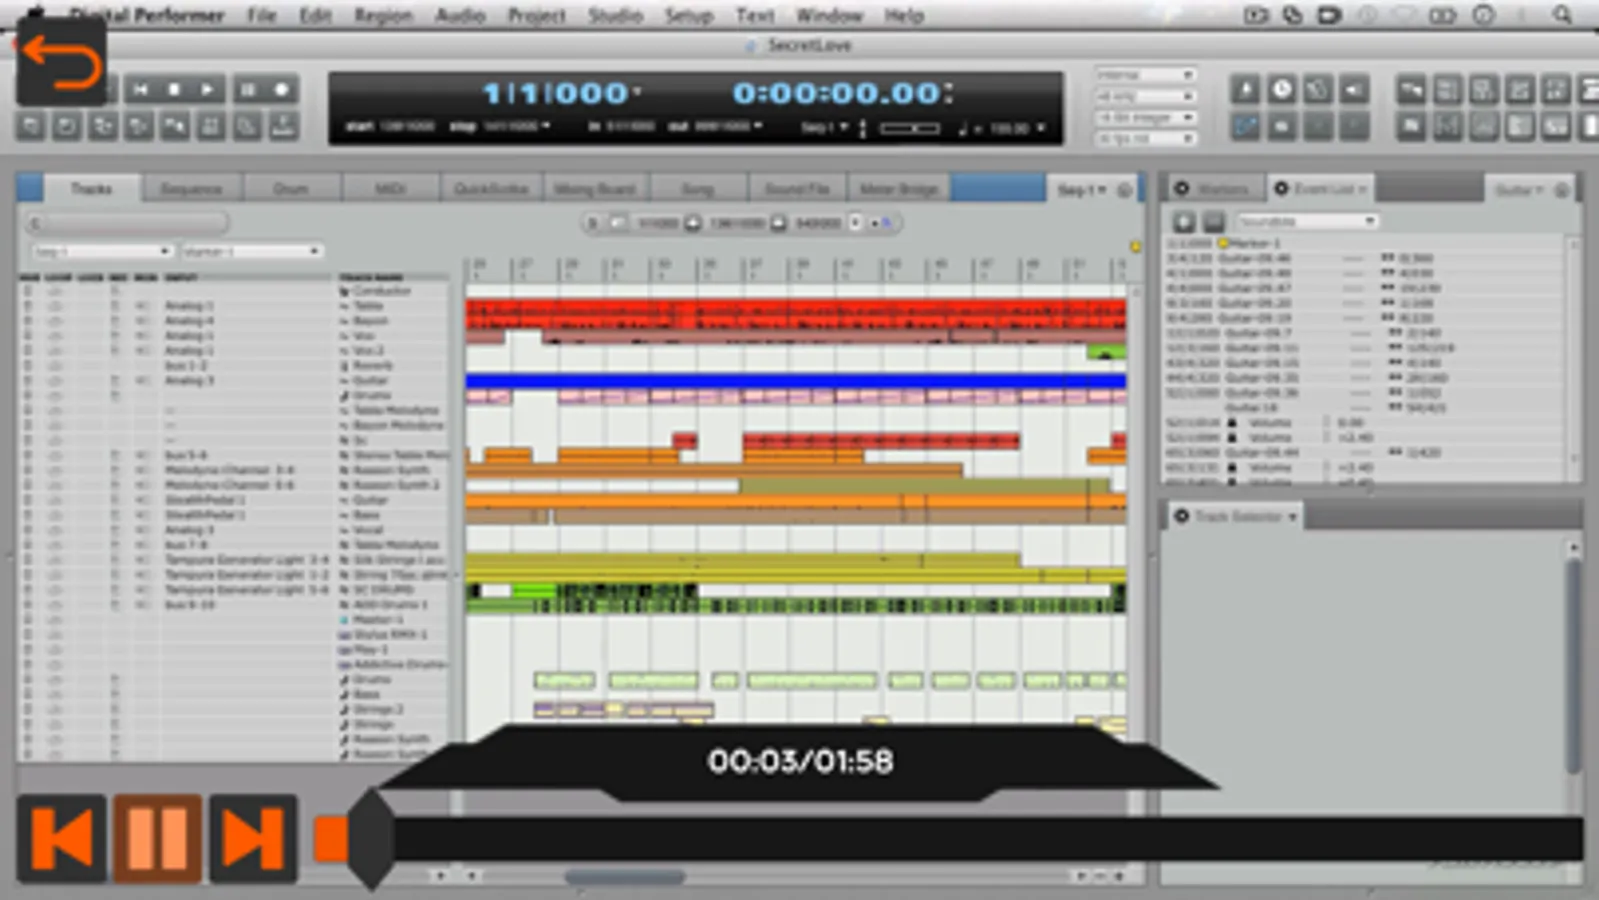Open the Mixing Board tab
Viewport: 1599px width, 900px height.
(x=595, y=189)
